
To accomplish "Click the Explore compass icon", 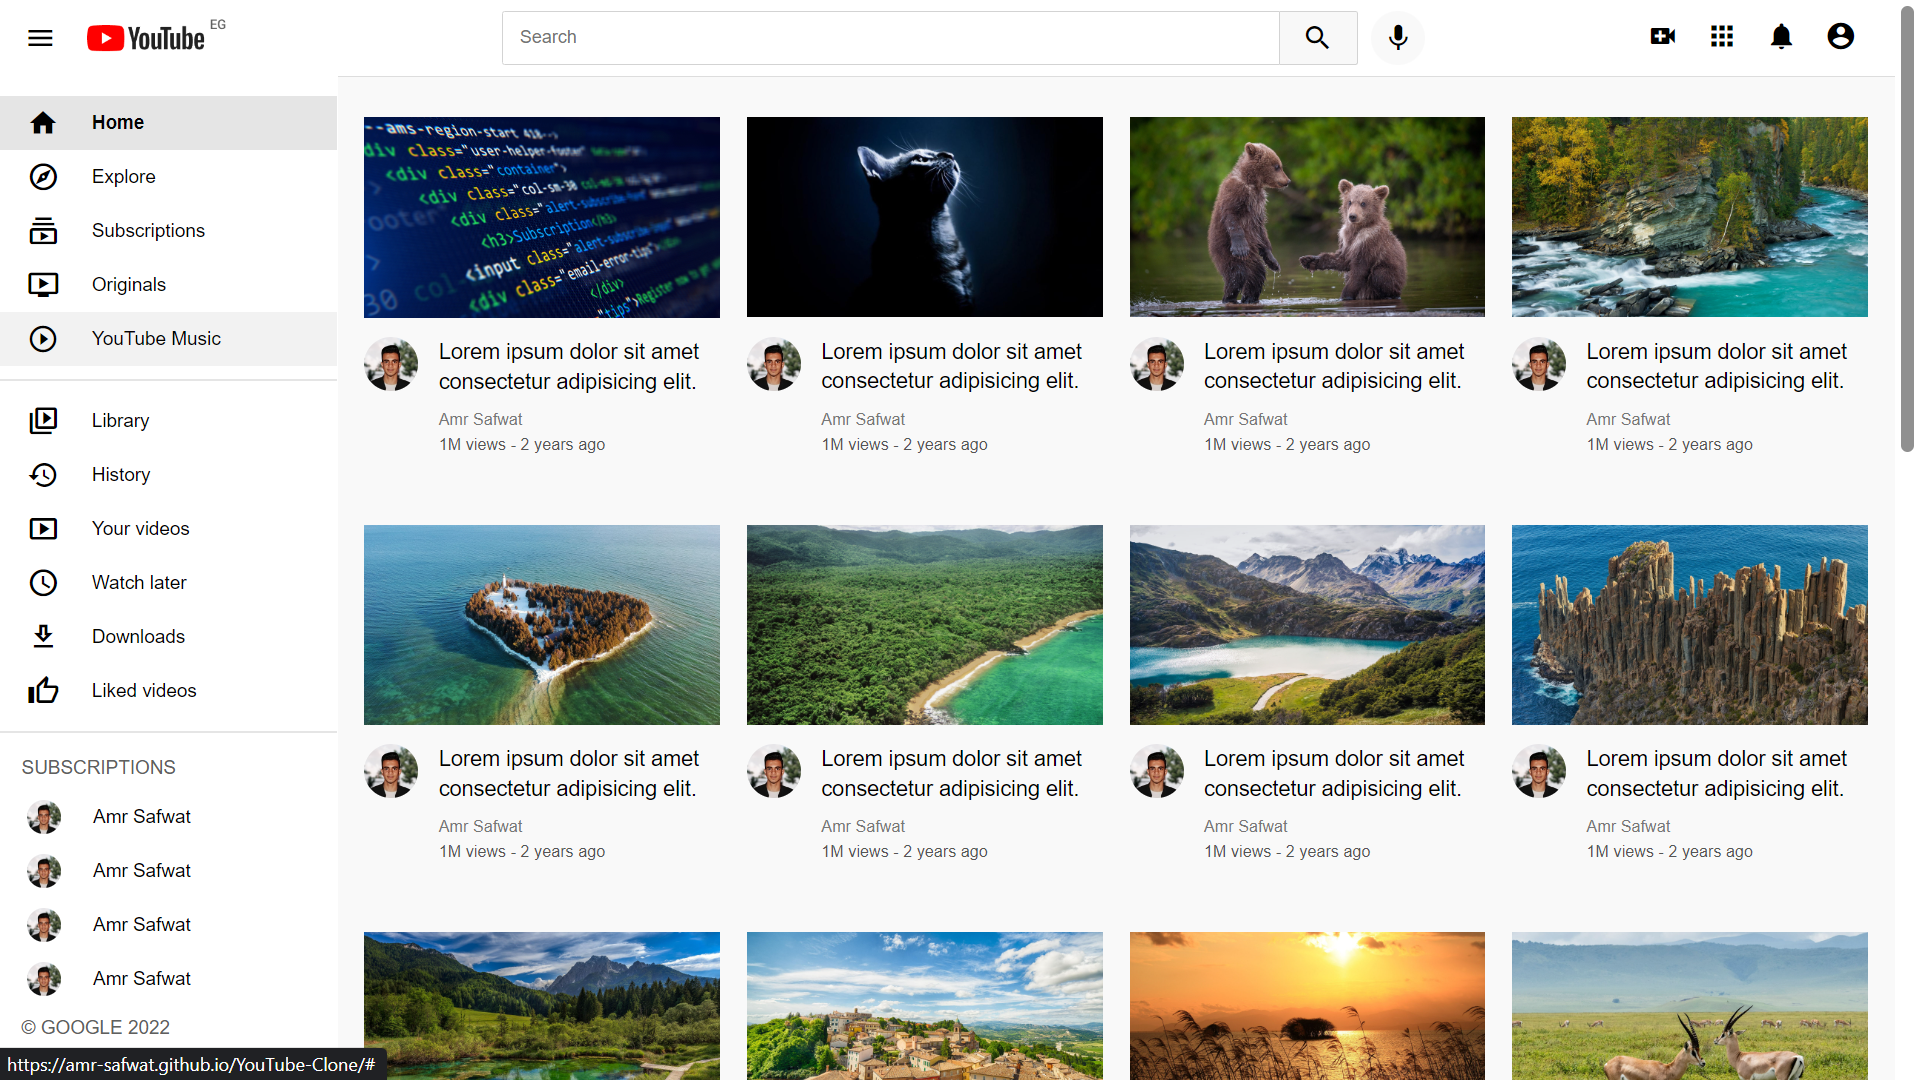I will [43, 177].
